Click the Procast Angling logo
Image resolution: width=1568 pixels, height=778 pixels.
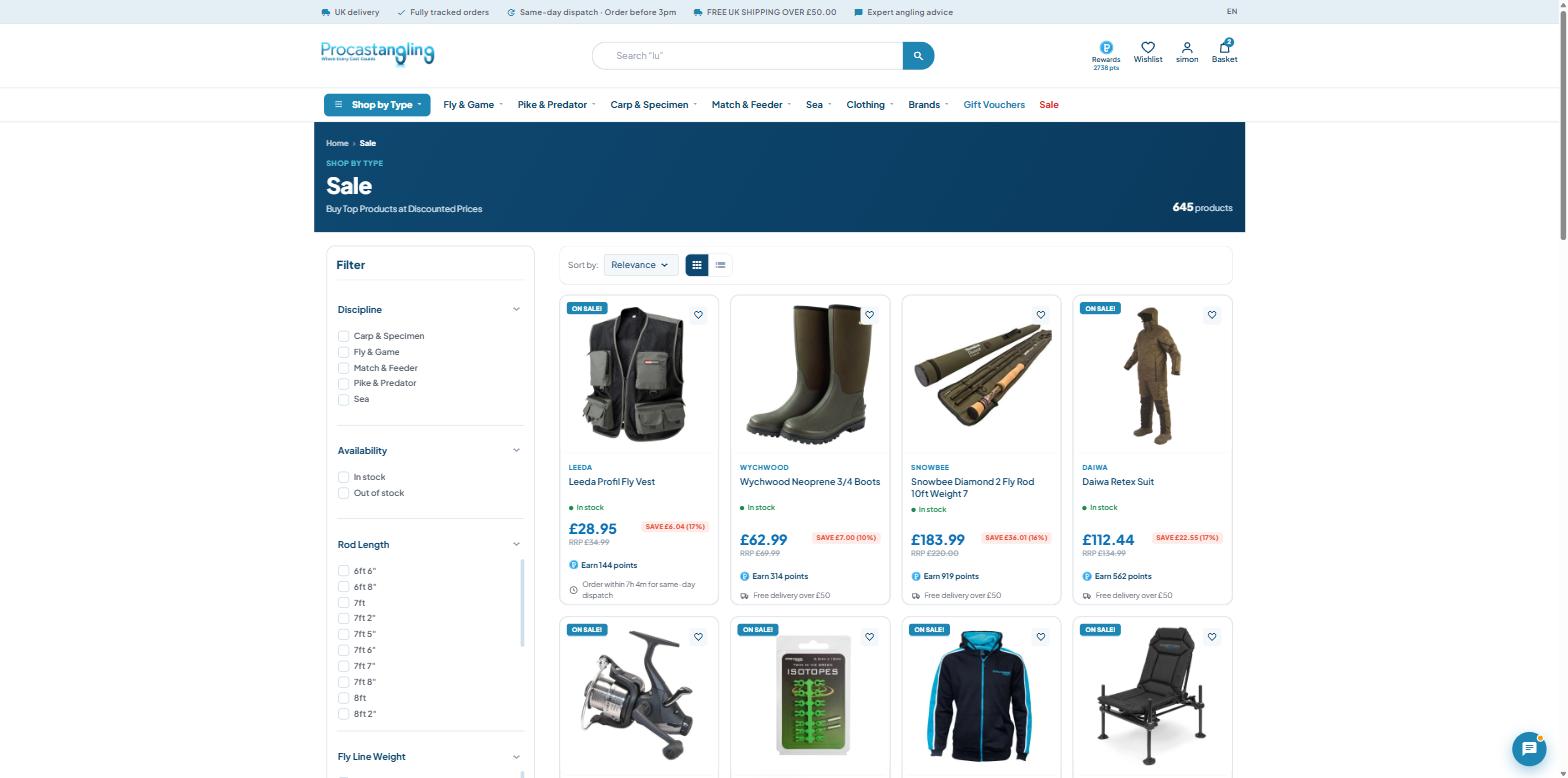pos(377,53)
